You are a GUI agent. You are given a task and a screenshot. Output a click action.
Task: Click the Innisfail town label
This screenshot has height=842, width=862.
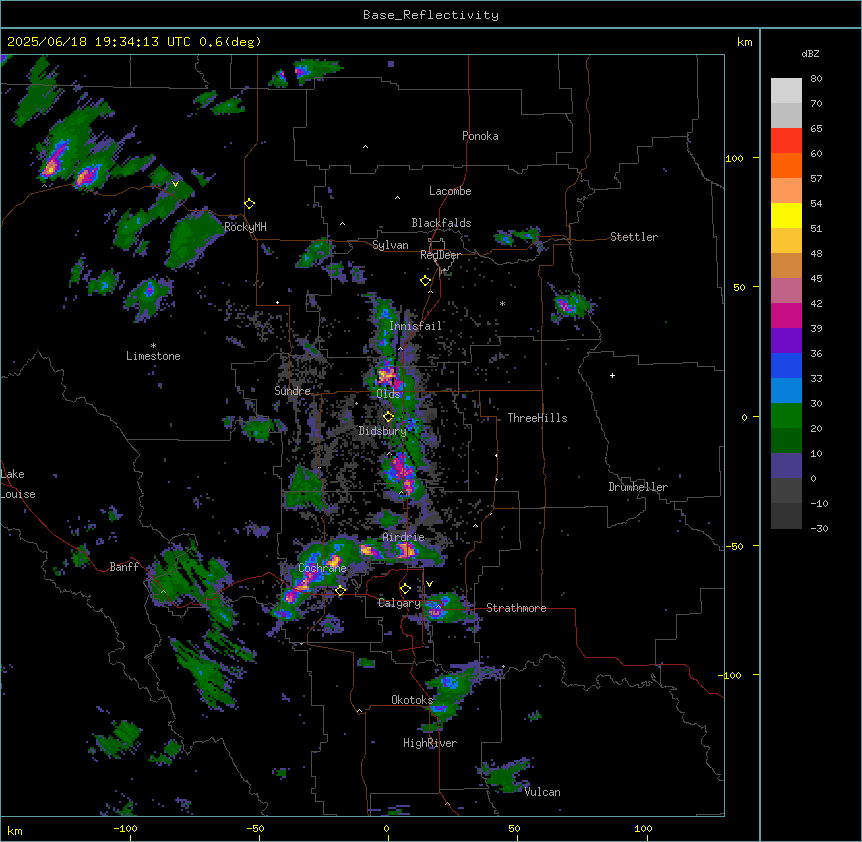(x=415, y=326)
